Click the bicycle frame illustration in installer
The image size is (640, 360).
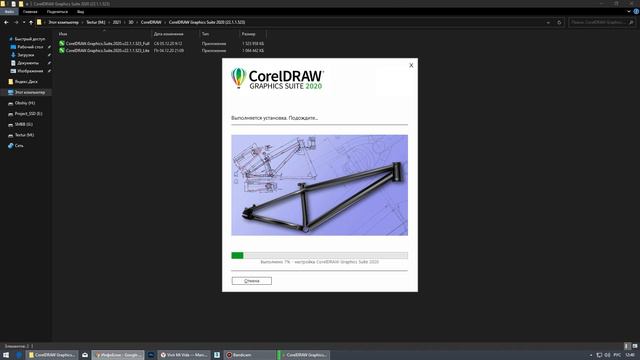[319, 185]
